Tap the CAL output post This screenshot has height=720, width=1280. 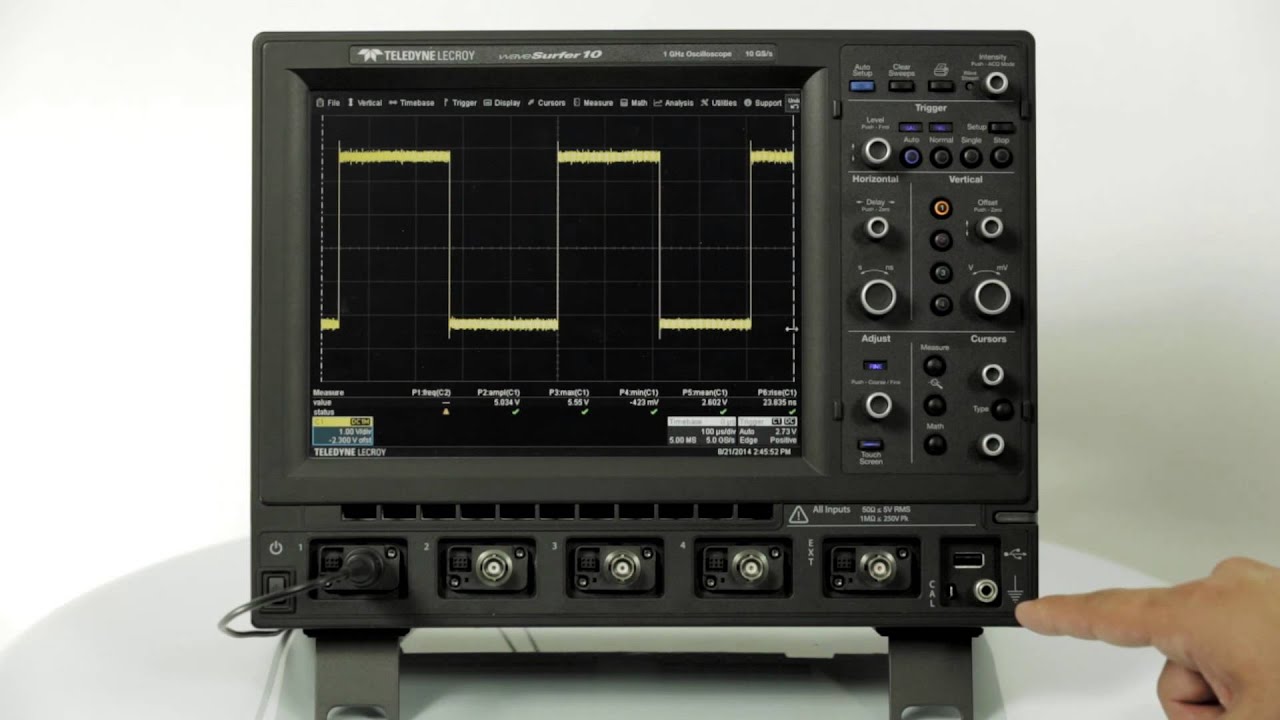[951, 592]
